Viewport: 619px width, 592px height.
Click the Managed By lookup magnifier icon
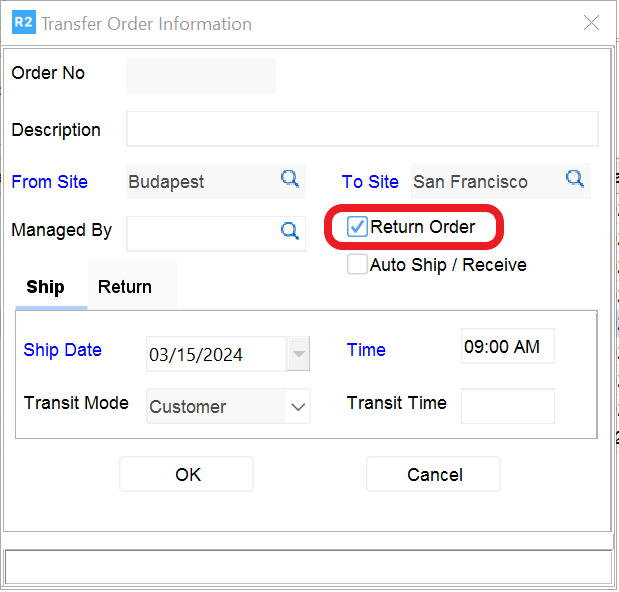tap(289, 231)
